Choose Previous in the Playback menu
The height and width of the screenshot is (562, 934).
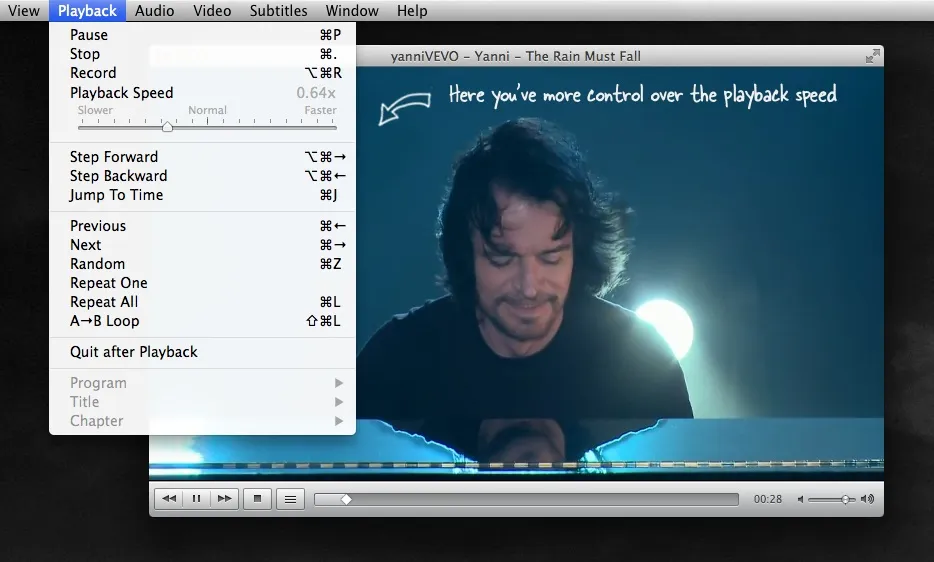pos(203,226)
